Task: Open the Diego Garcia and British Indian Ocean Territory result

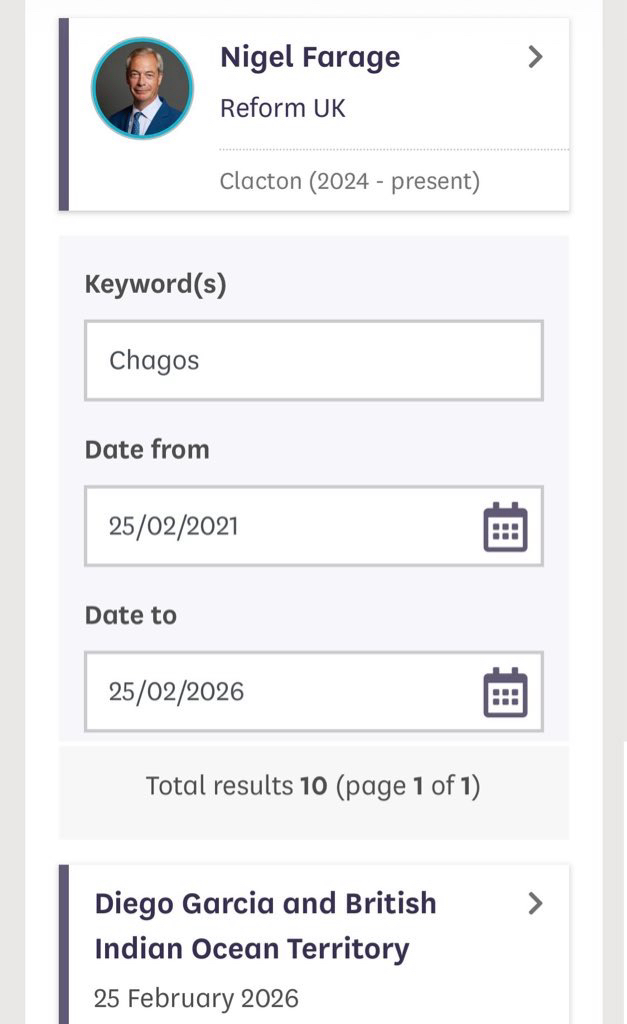Action: 266,925
